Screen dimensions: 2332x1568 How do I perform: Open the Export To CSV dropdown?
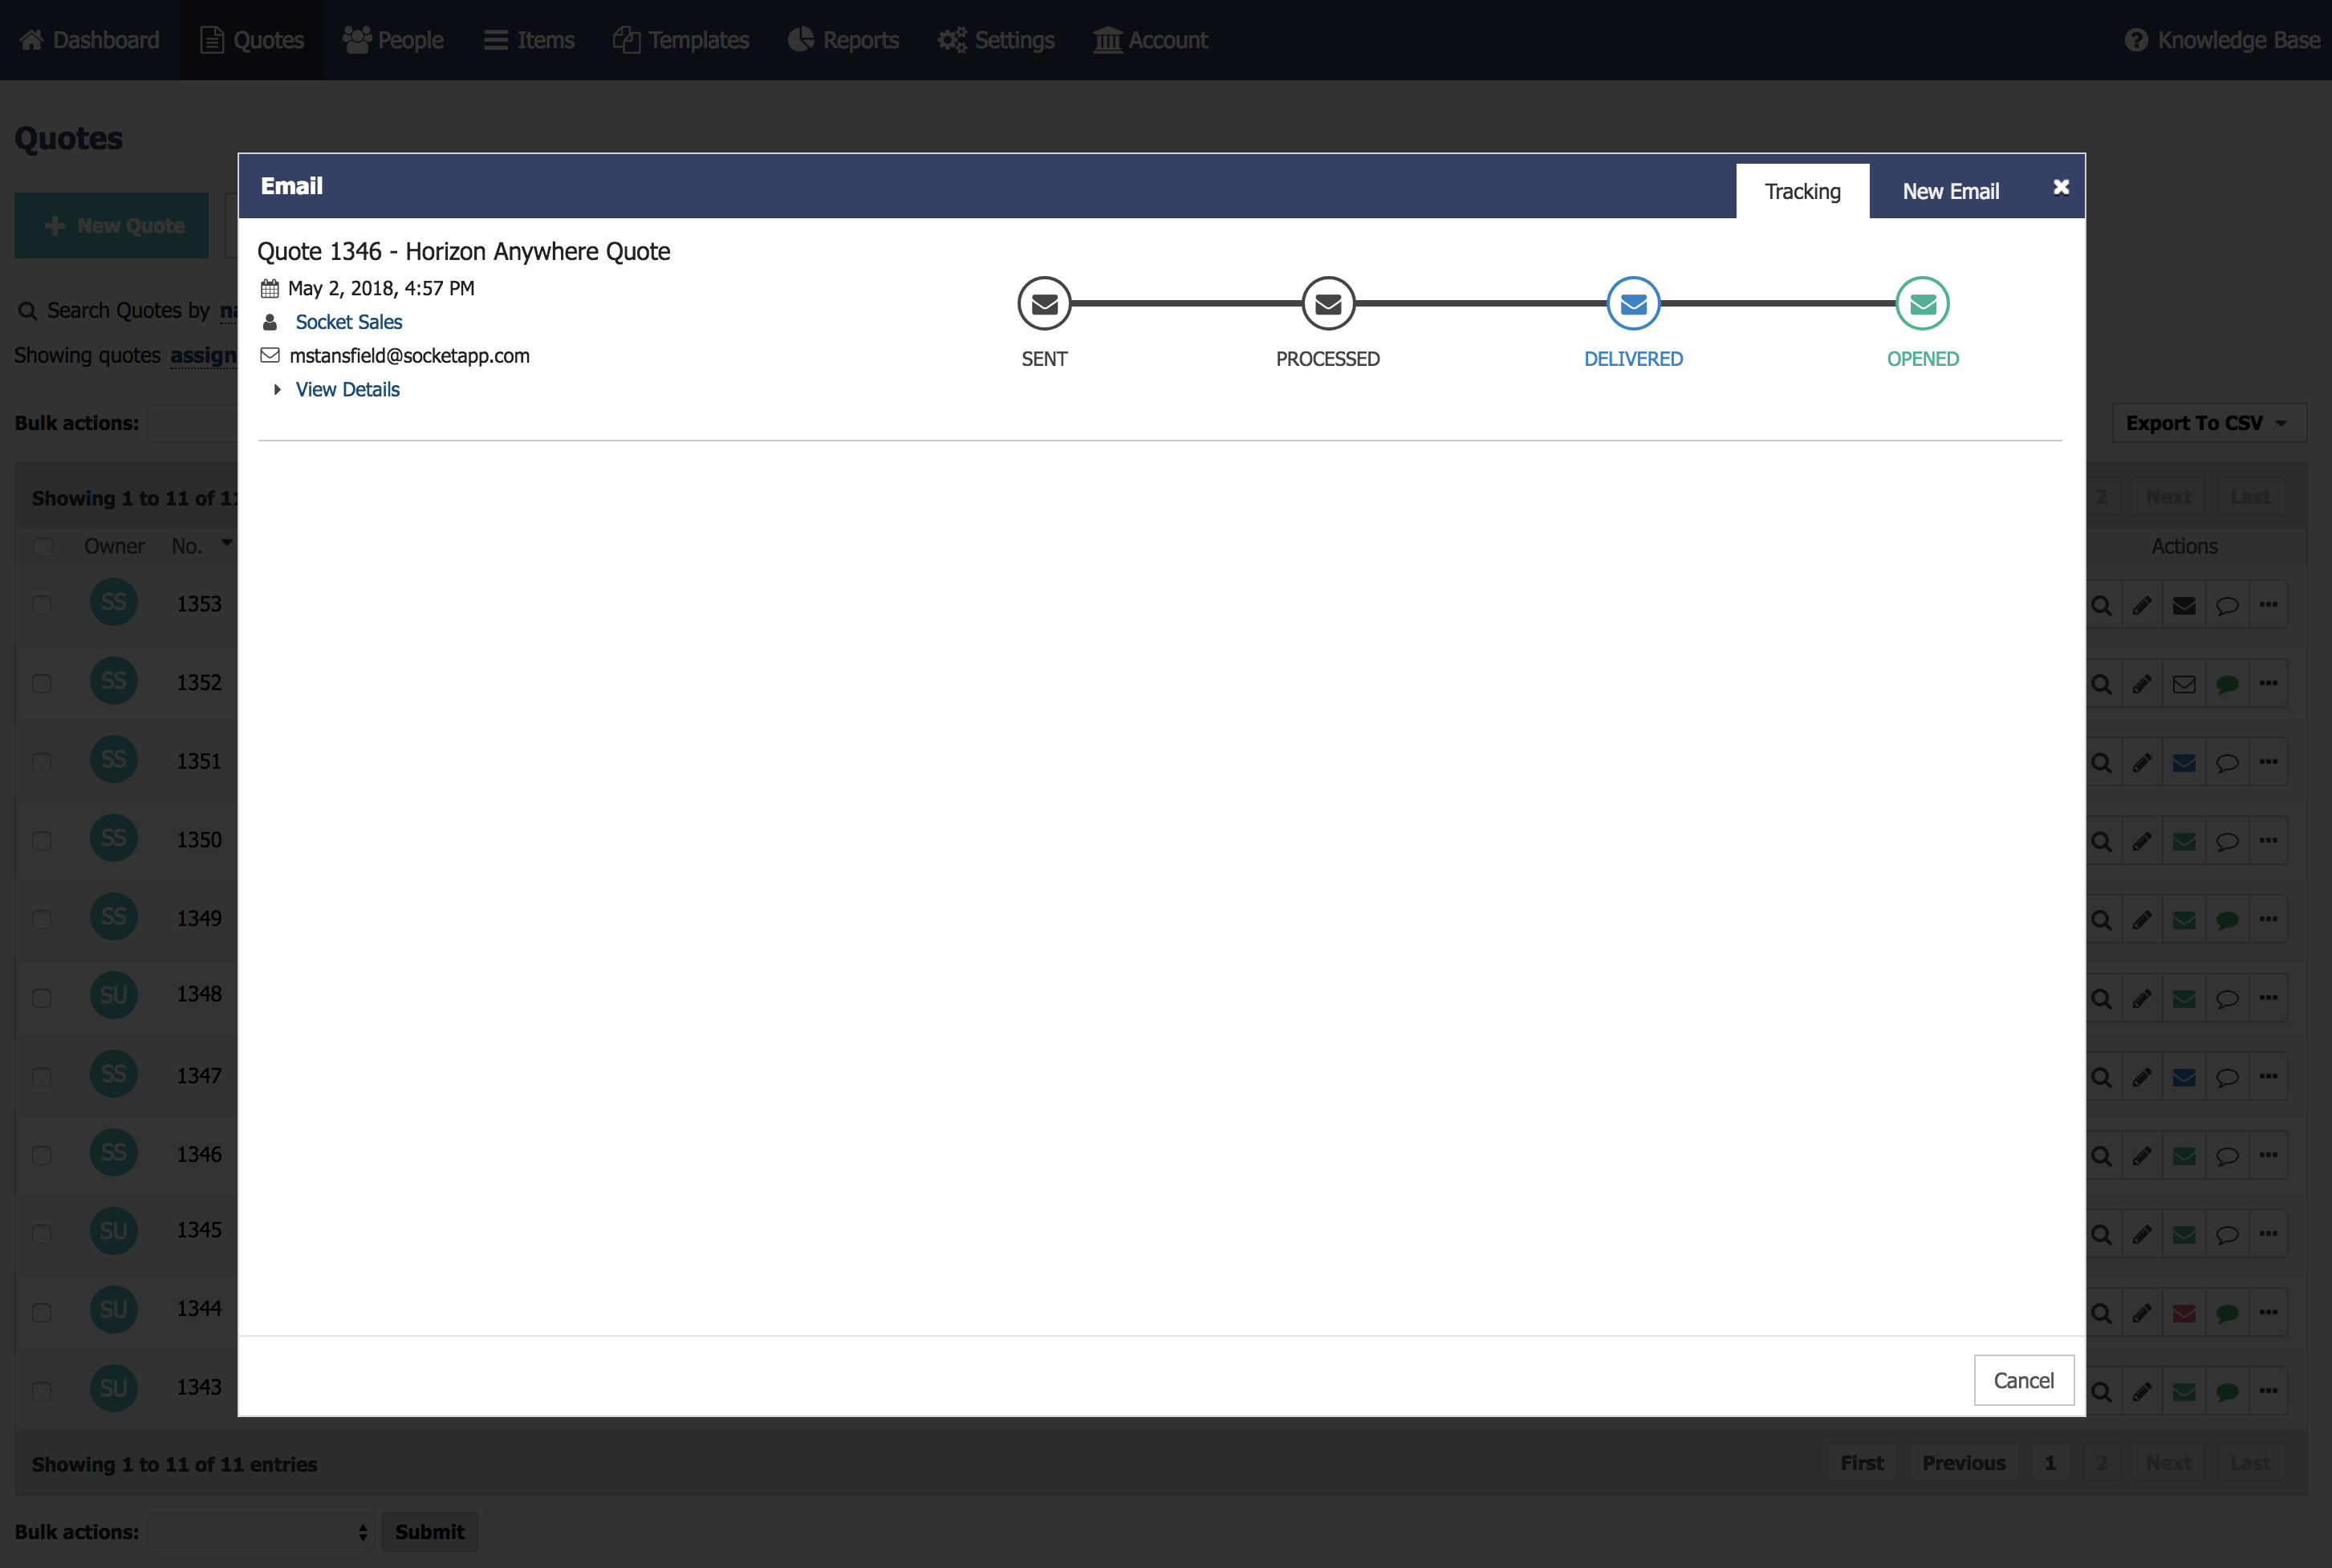(2208, 423)
